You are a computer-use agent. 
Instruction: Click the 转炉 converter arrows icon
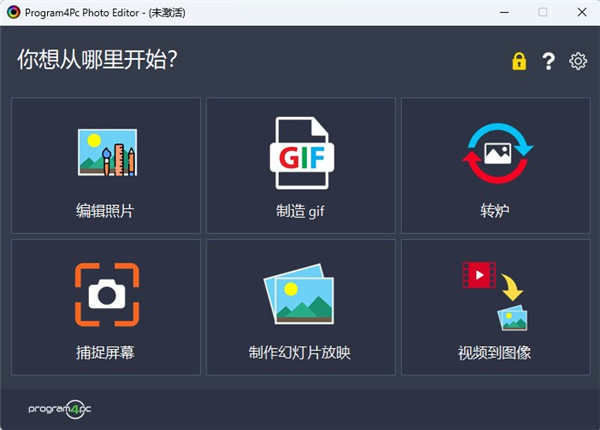(497, 153)
